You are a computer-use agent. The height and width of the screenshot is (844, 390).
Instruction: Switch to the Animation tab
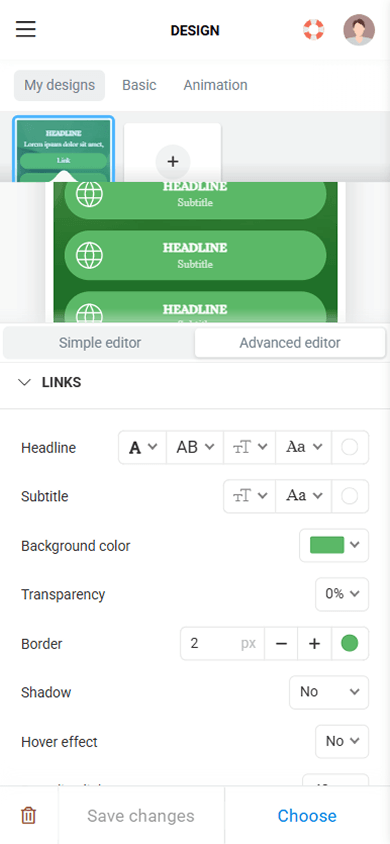click(x=216, y=85)
